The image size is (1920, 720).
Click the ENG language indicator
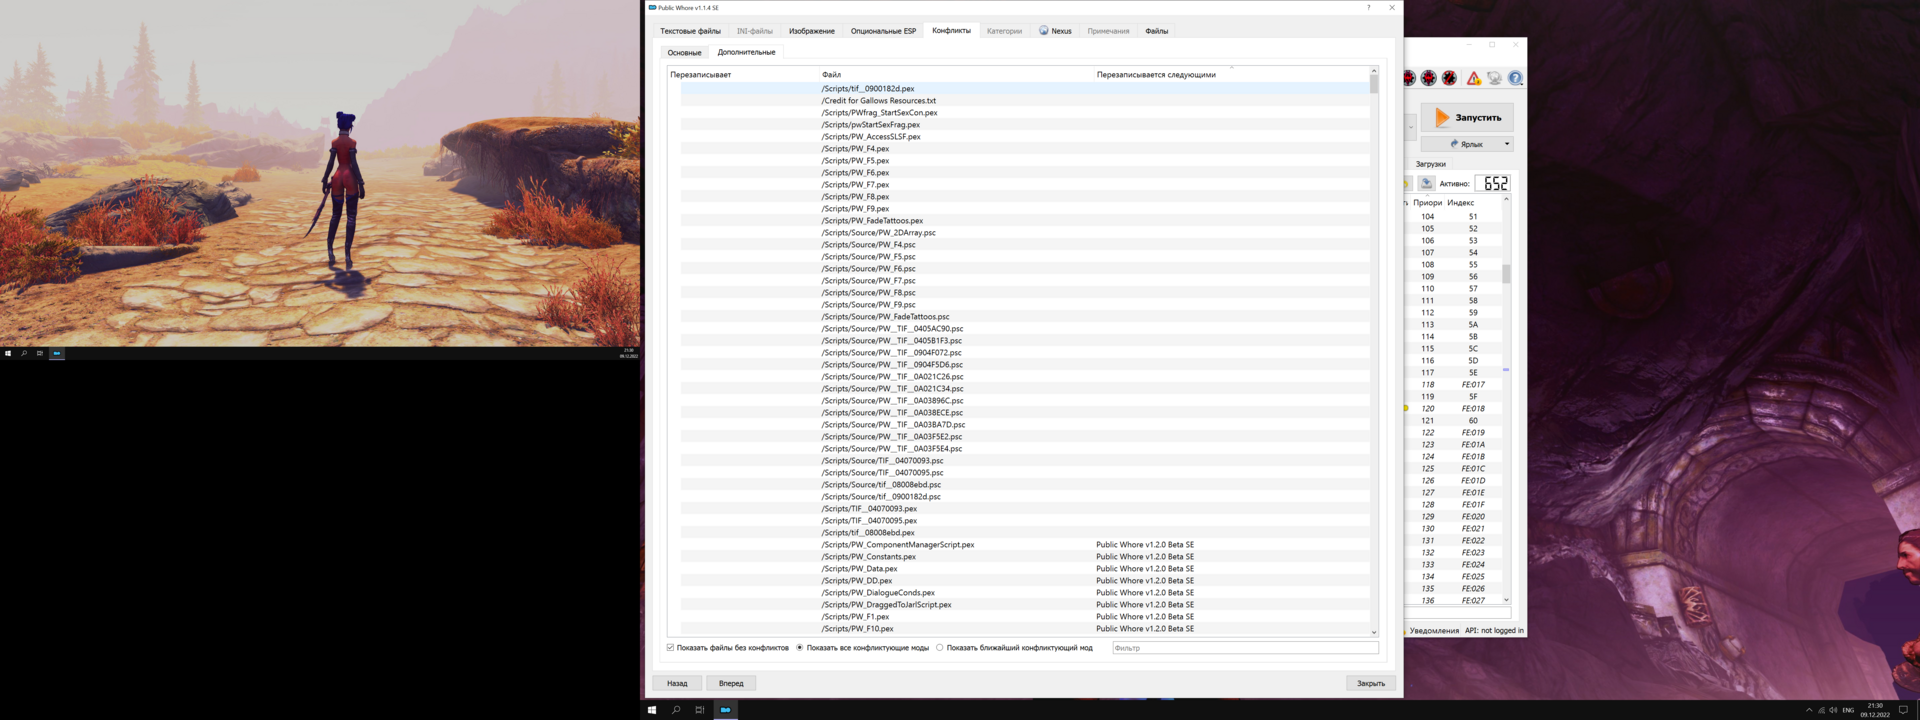pyautogui.click(x=1848, y=710)
